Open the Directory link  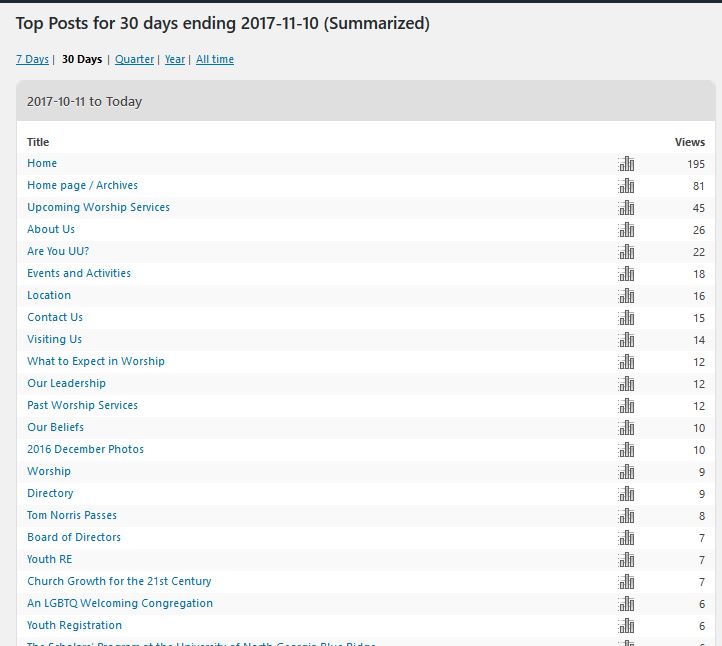click(x=50, y=494)
